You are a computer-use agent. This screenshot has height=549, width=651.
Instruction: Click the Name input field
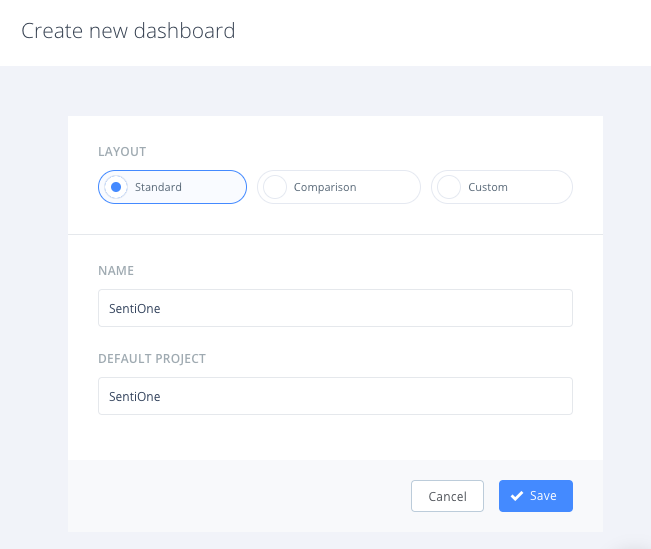pyautogui.click(x=335, y=308)
